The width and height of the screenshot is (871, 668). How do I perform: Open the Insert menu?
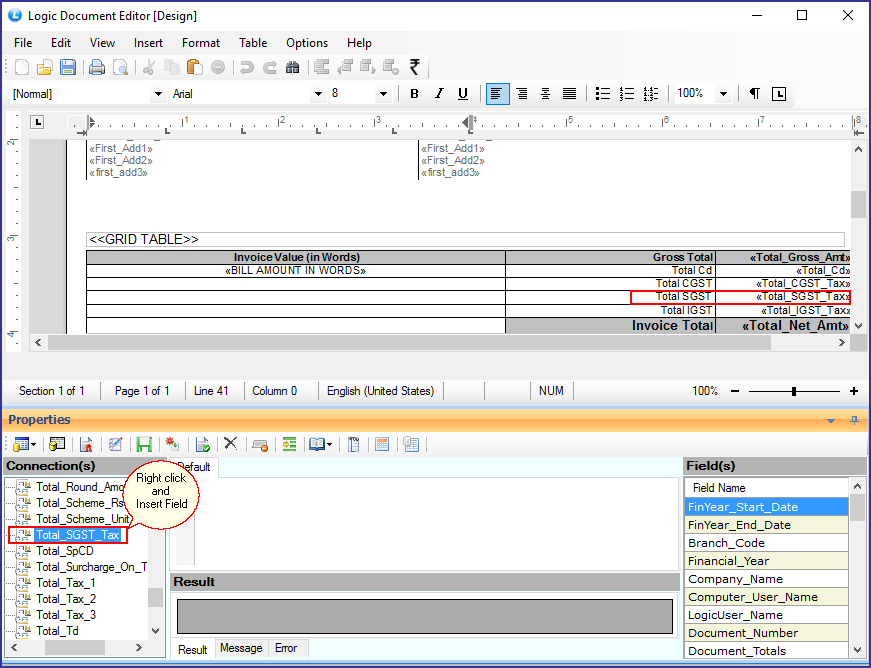click(x=148, y=43)
